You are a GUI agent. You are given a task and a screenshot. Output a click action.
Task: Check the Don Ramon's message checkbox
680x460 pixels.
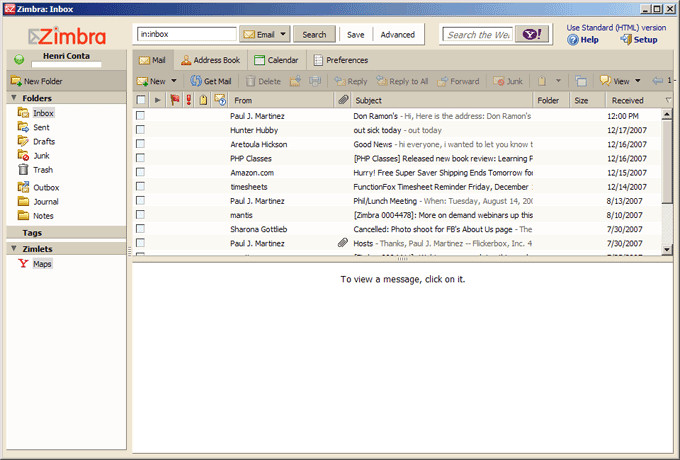[x=140, y=115]
